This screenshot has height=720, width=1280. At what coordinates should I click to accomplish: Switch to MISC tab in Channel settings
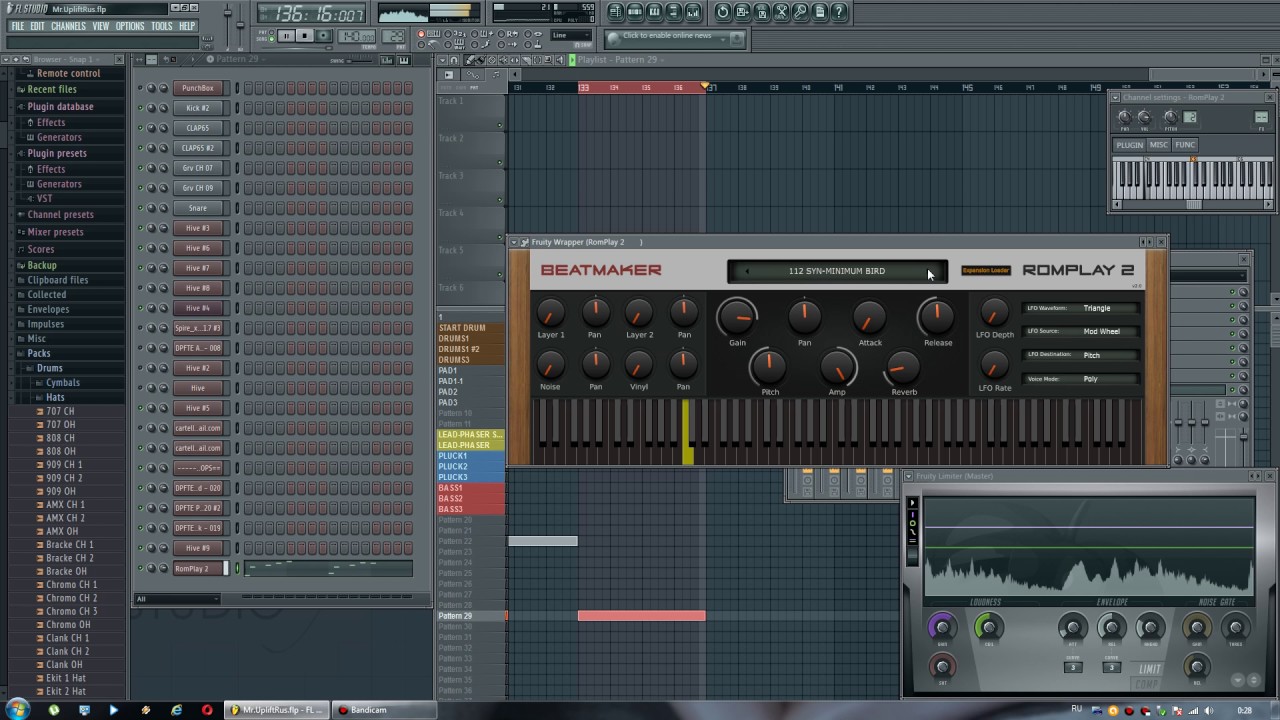(x=1158, y=145)
